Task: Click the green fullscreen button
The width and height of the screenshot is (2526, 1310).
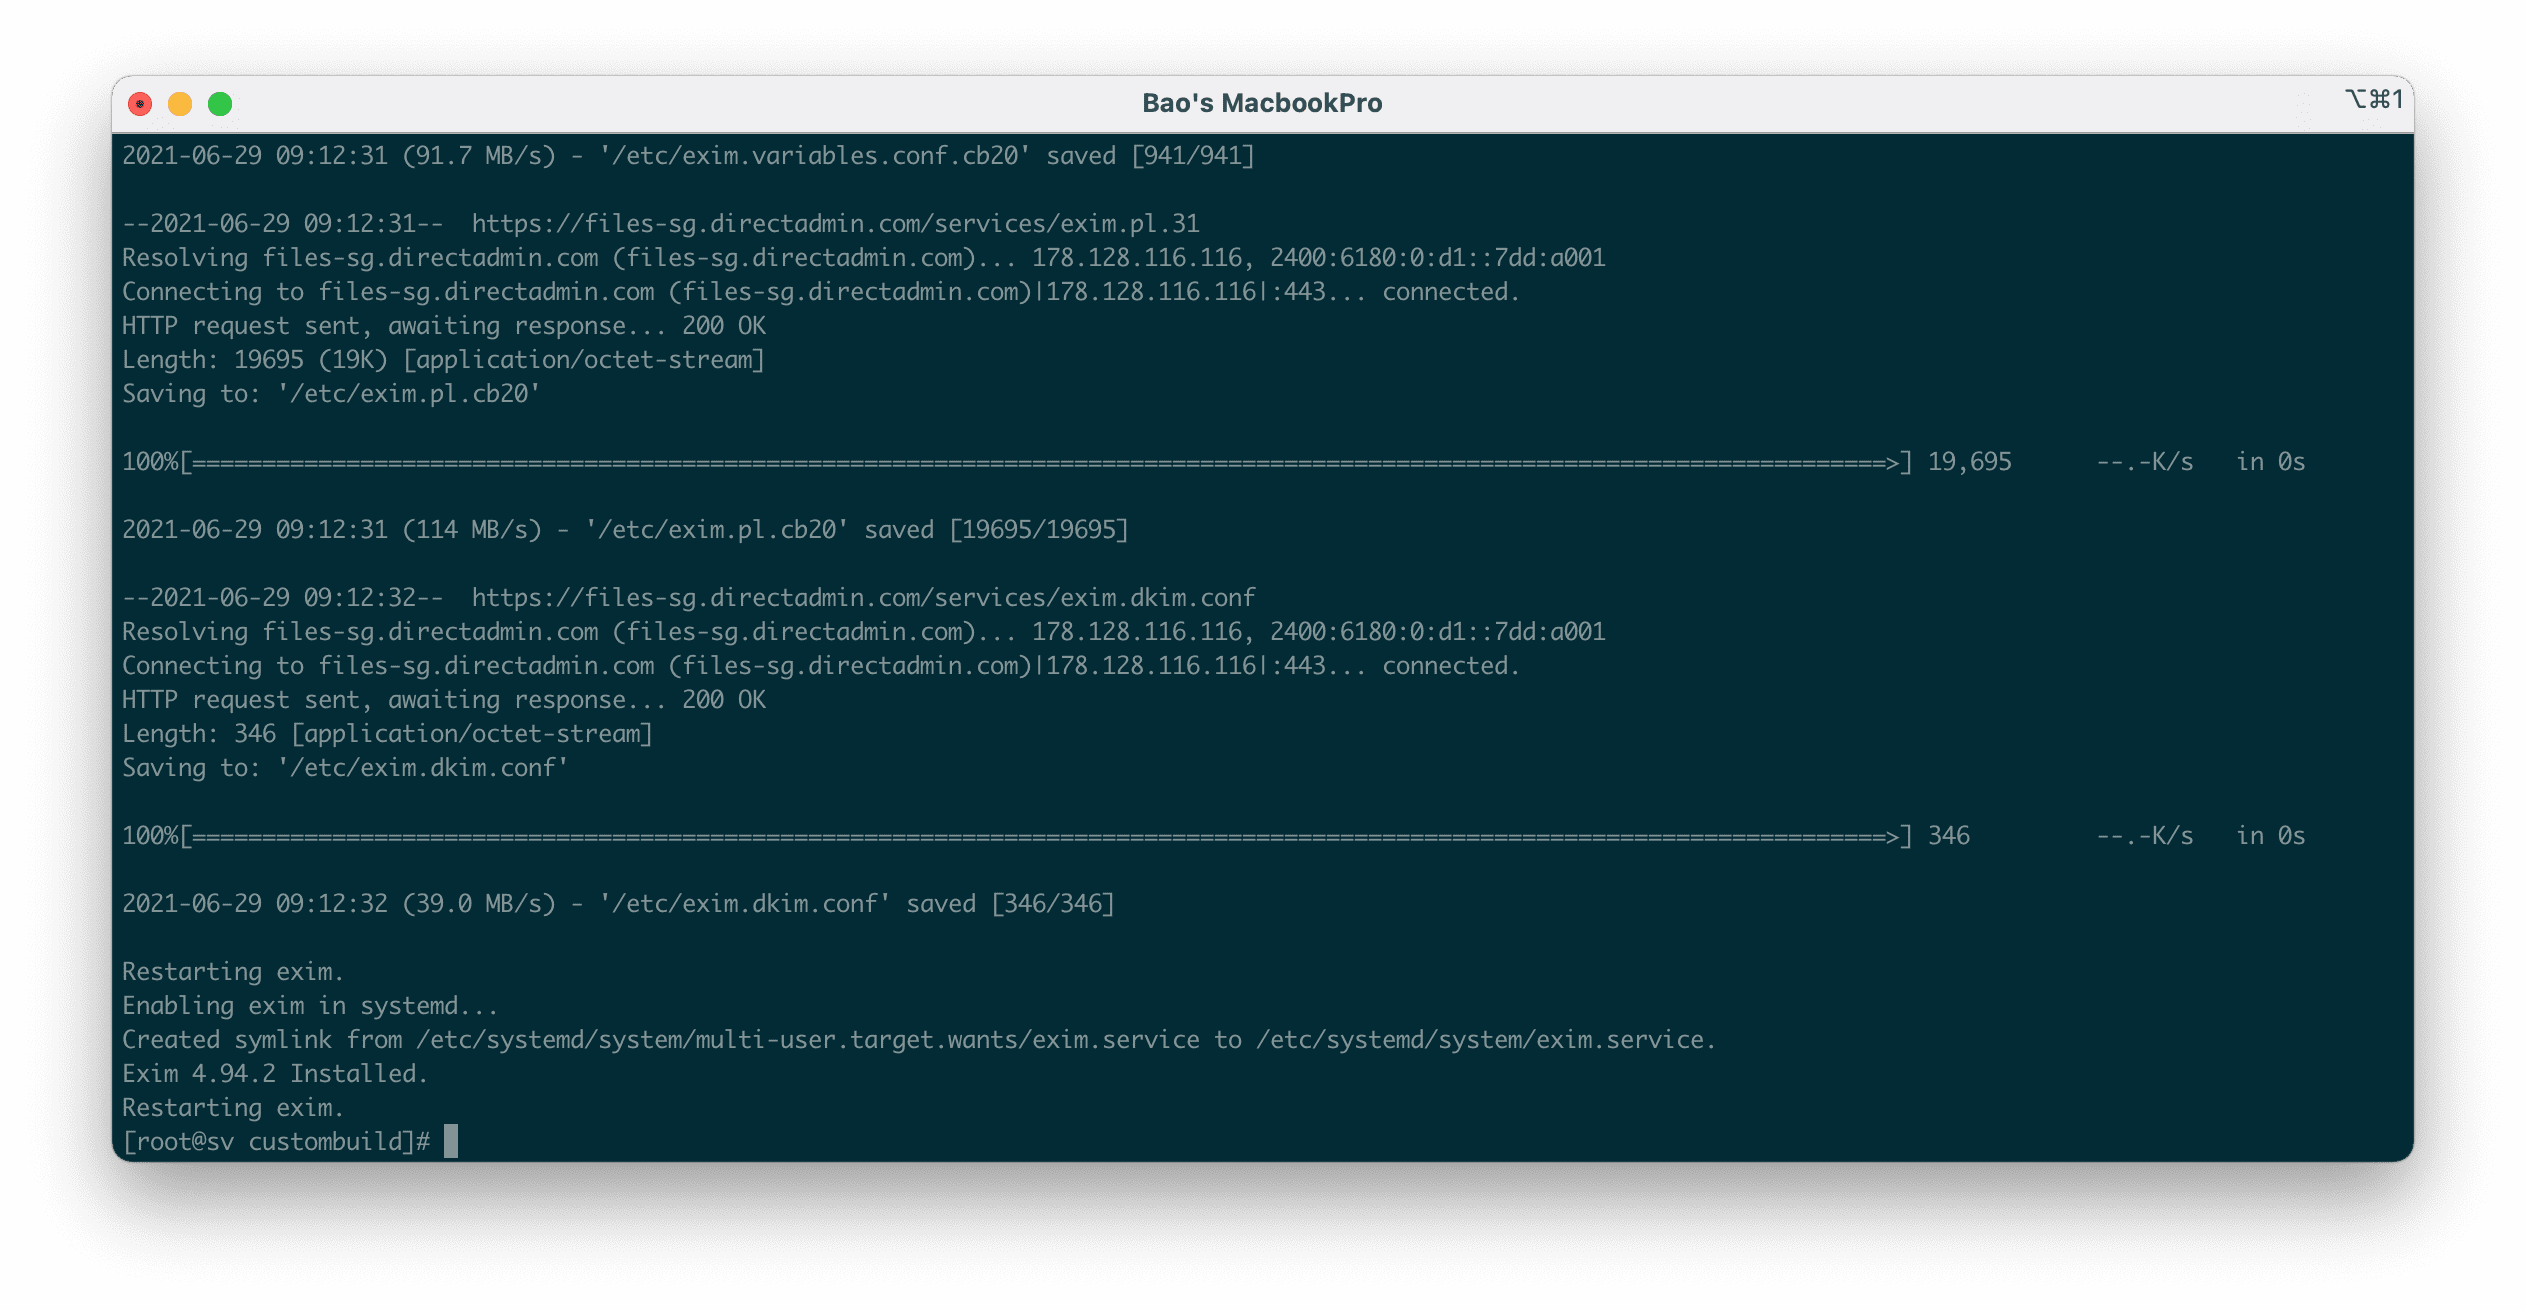Action: 219,104
